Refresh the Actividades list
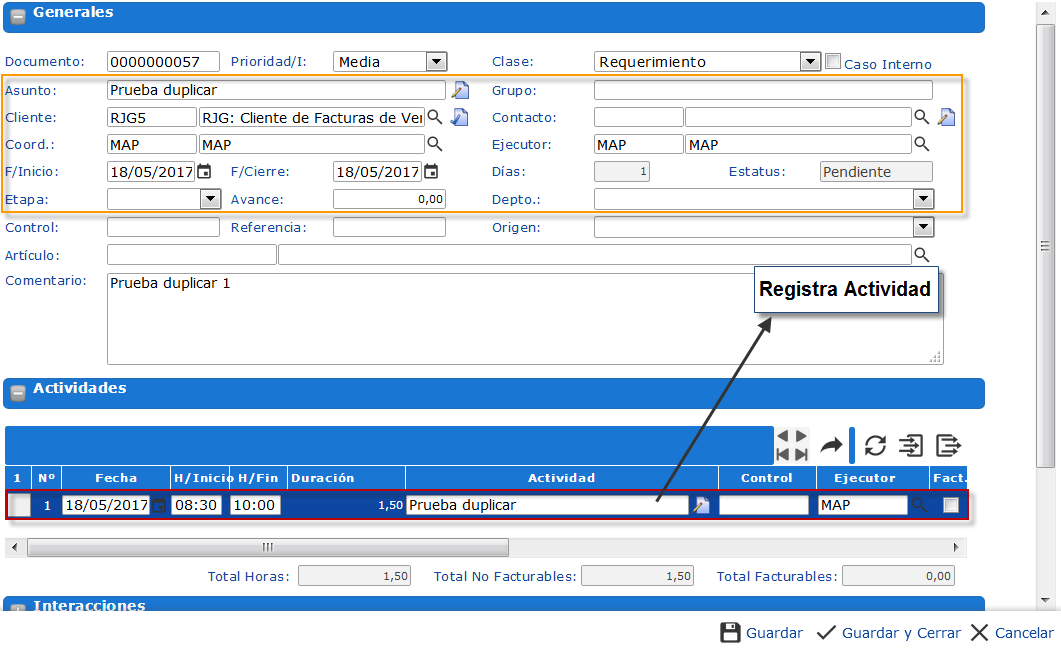The image size is (1061, 652). pyautogui.click(x=876, y=445)
